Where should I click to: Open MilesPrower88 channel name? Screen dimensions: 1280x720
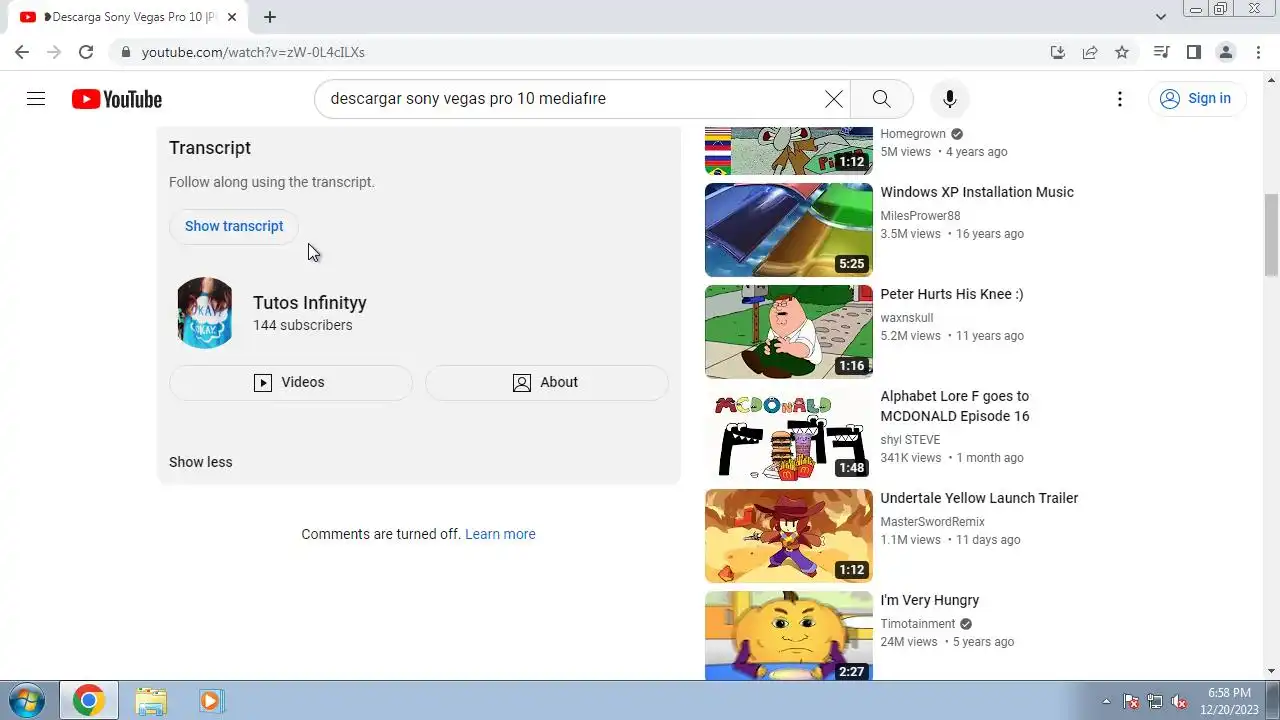tap(920, 216)
